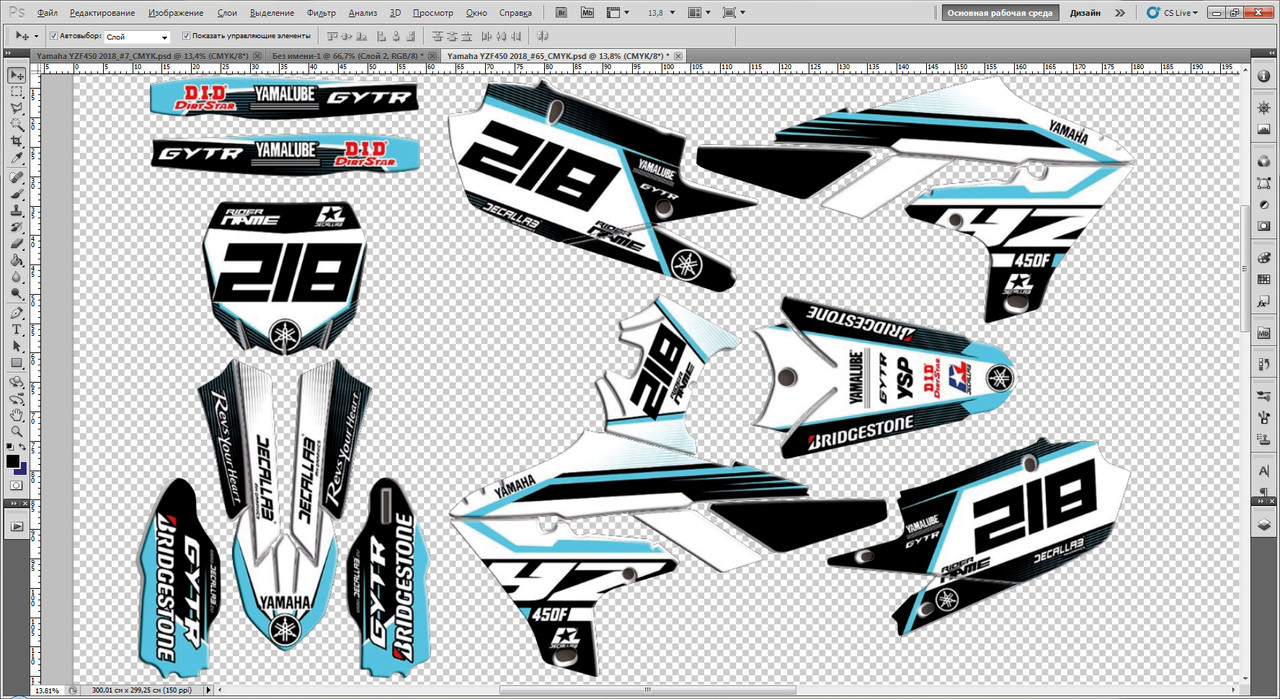Image resolution: width=1280 pixels, height=699 pixels.
Task: Select the Polygonal Lasso tool
Action: click(17, 109)
